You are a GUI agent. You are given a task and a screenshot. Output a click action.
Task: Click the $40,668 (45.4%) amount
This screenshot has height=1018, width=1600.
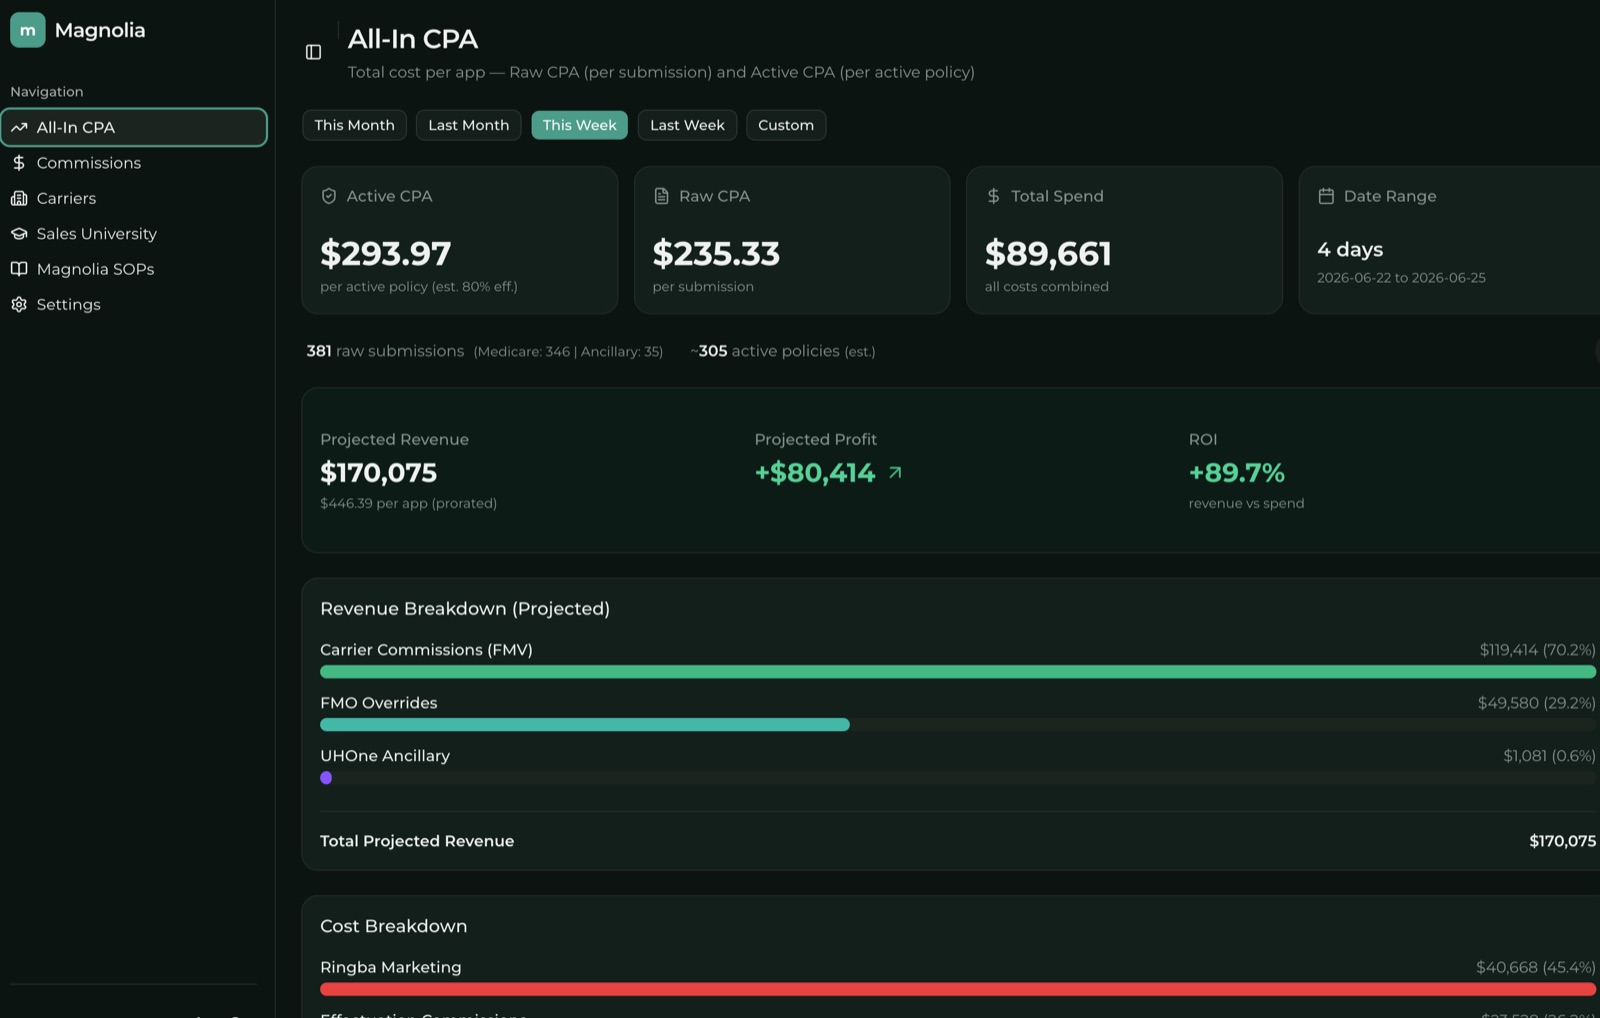(x=1536, y=967)
